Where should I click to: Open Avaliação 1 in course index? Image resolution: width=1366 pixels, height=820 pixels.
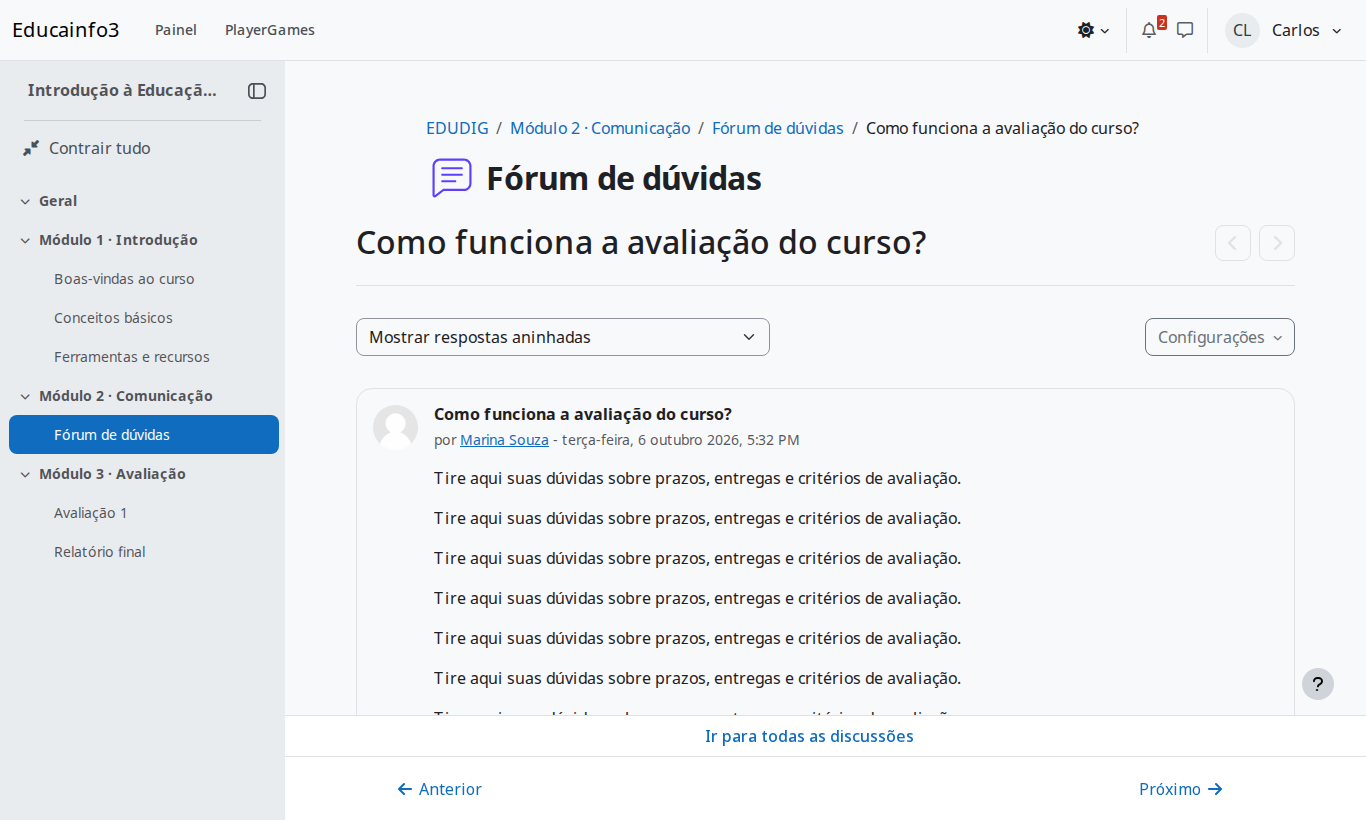point(91,513)
